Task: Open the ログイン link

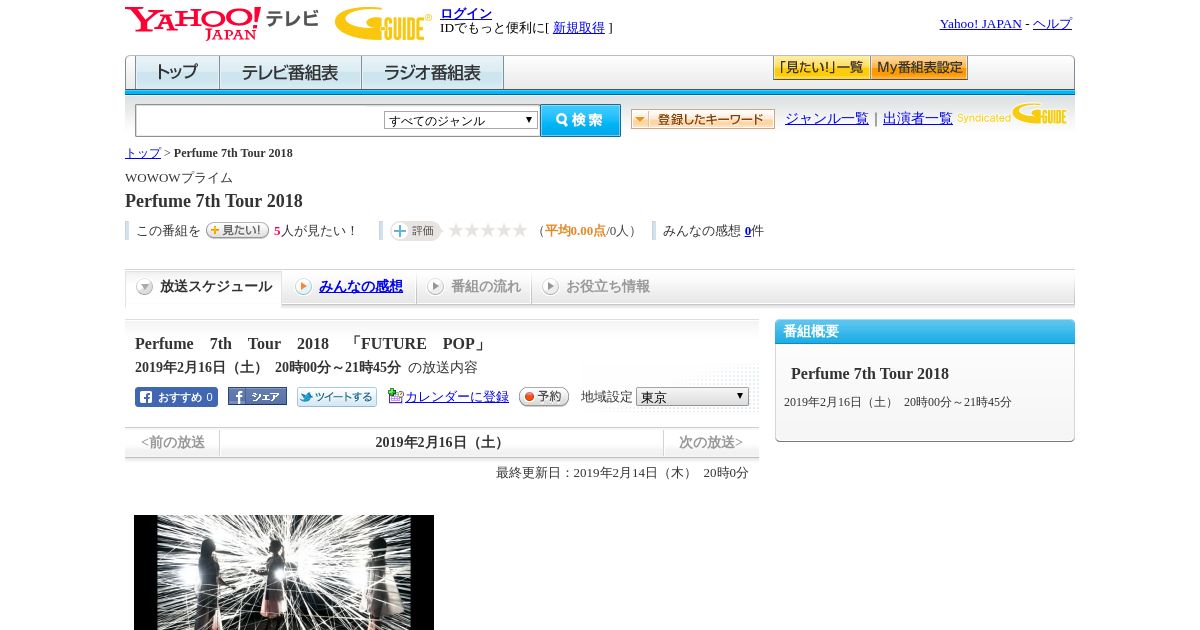Action: (x=466, y=13)
